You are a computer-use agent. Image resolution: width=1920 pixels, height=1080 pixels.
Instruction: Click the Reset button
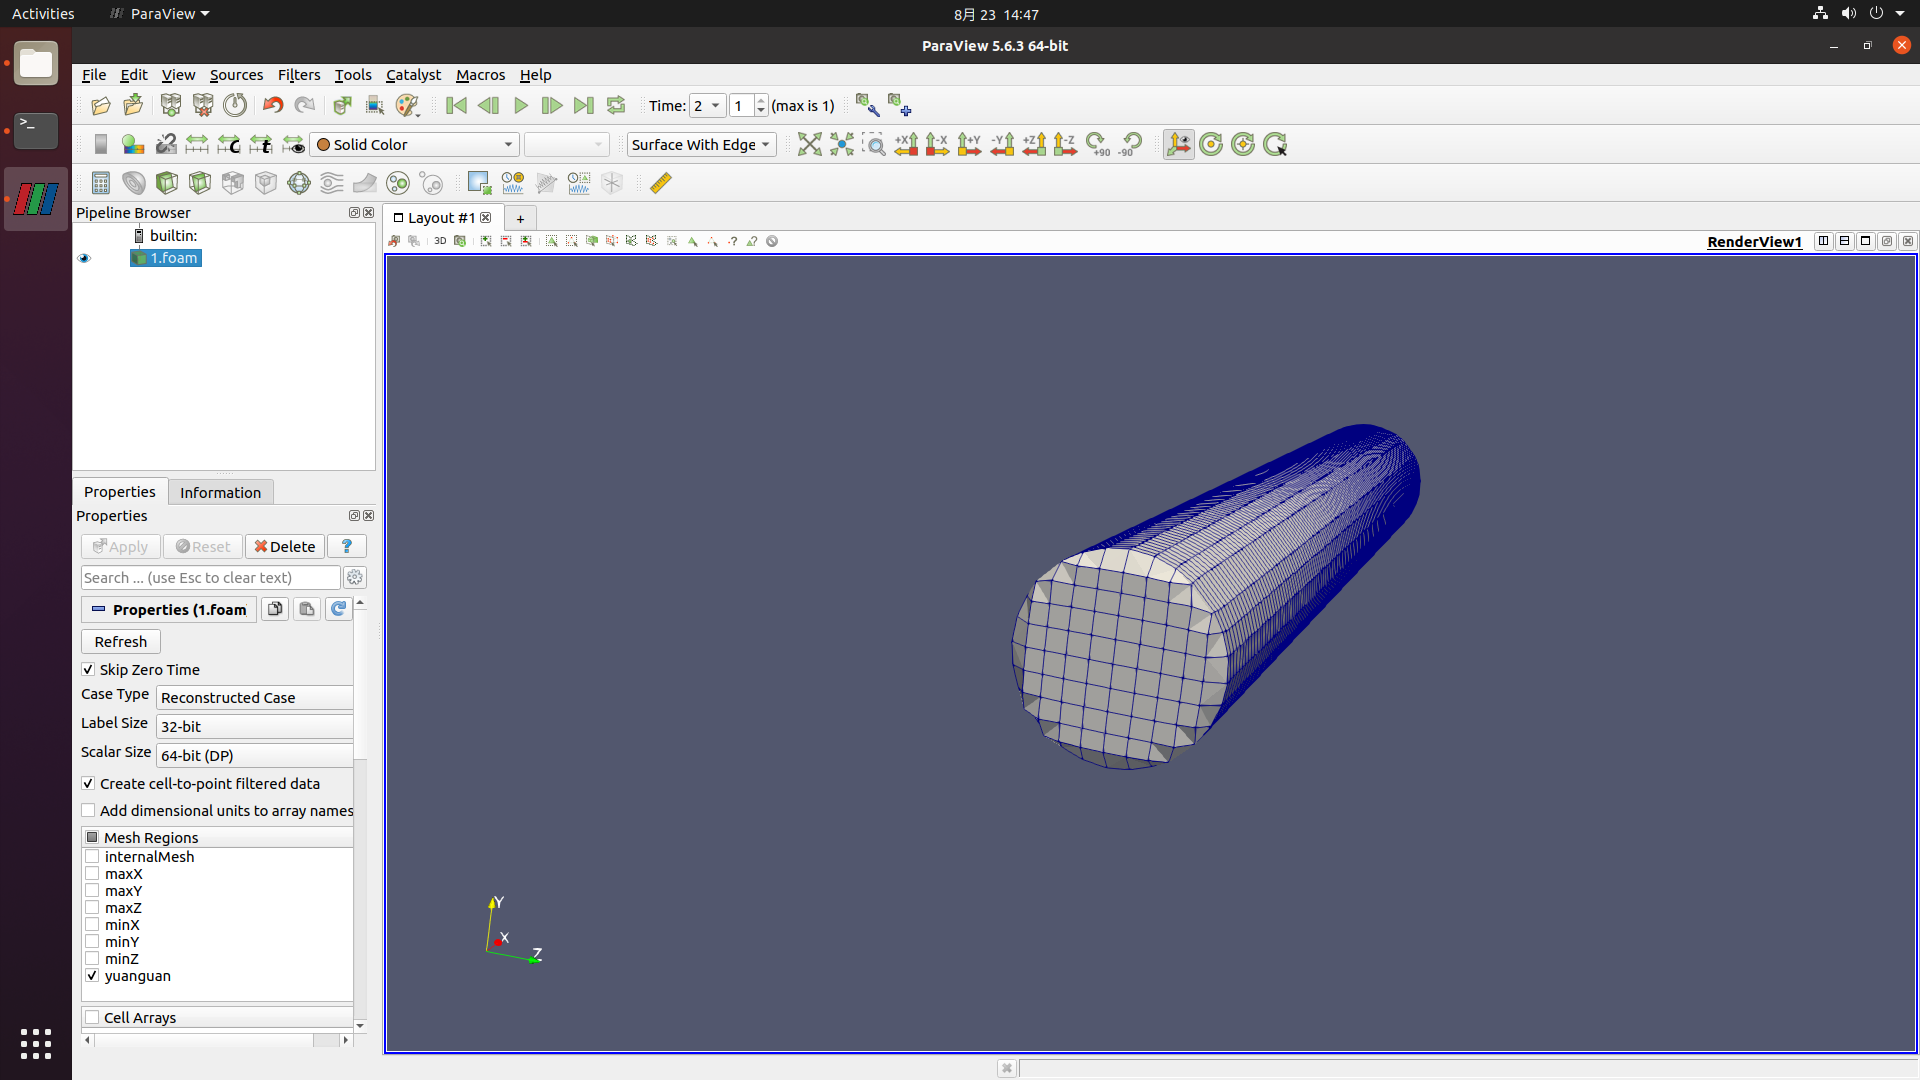[203, 546]
